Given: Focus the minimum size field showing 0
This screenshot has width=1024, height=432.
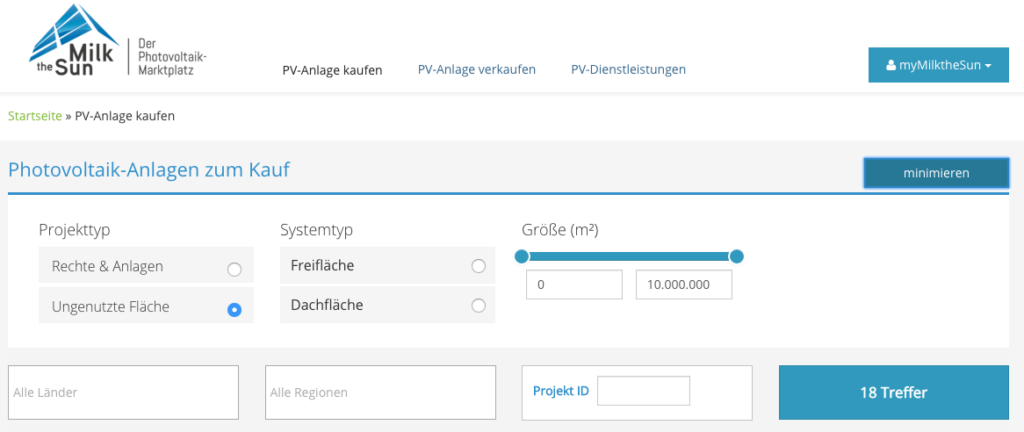Looking at the screenshot, I should tap(574, 285).
